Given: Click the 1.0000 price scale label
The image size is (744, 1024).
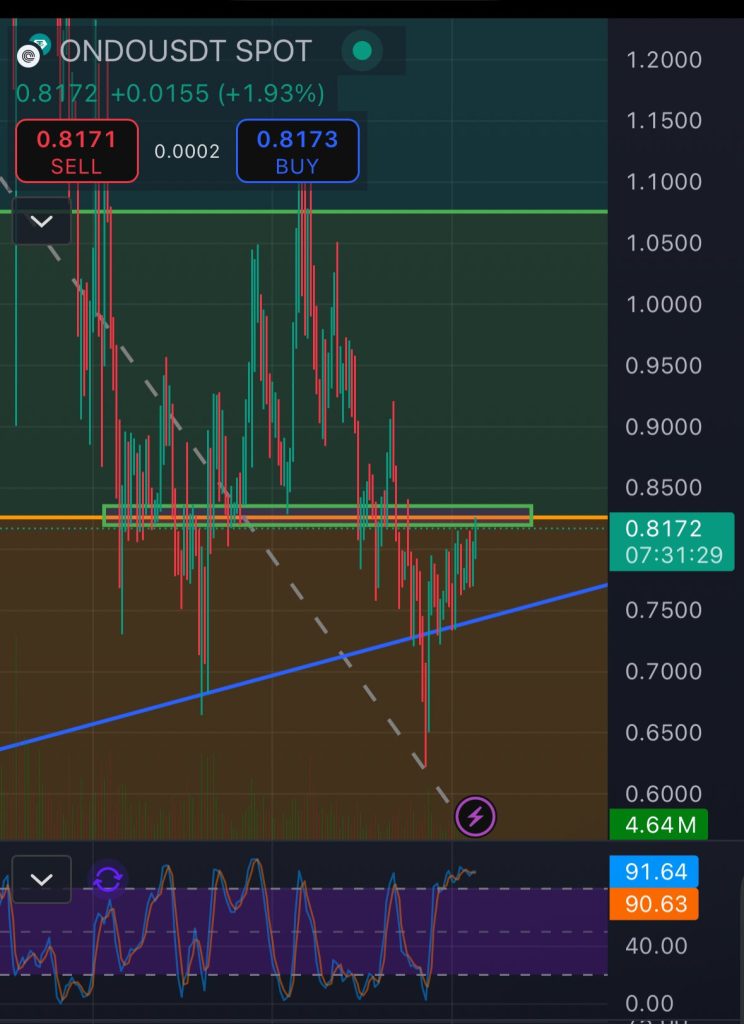Looking at the screenshot, I should pos(664,304).
